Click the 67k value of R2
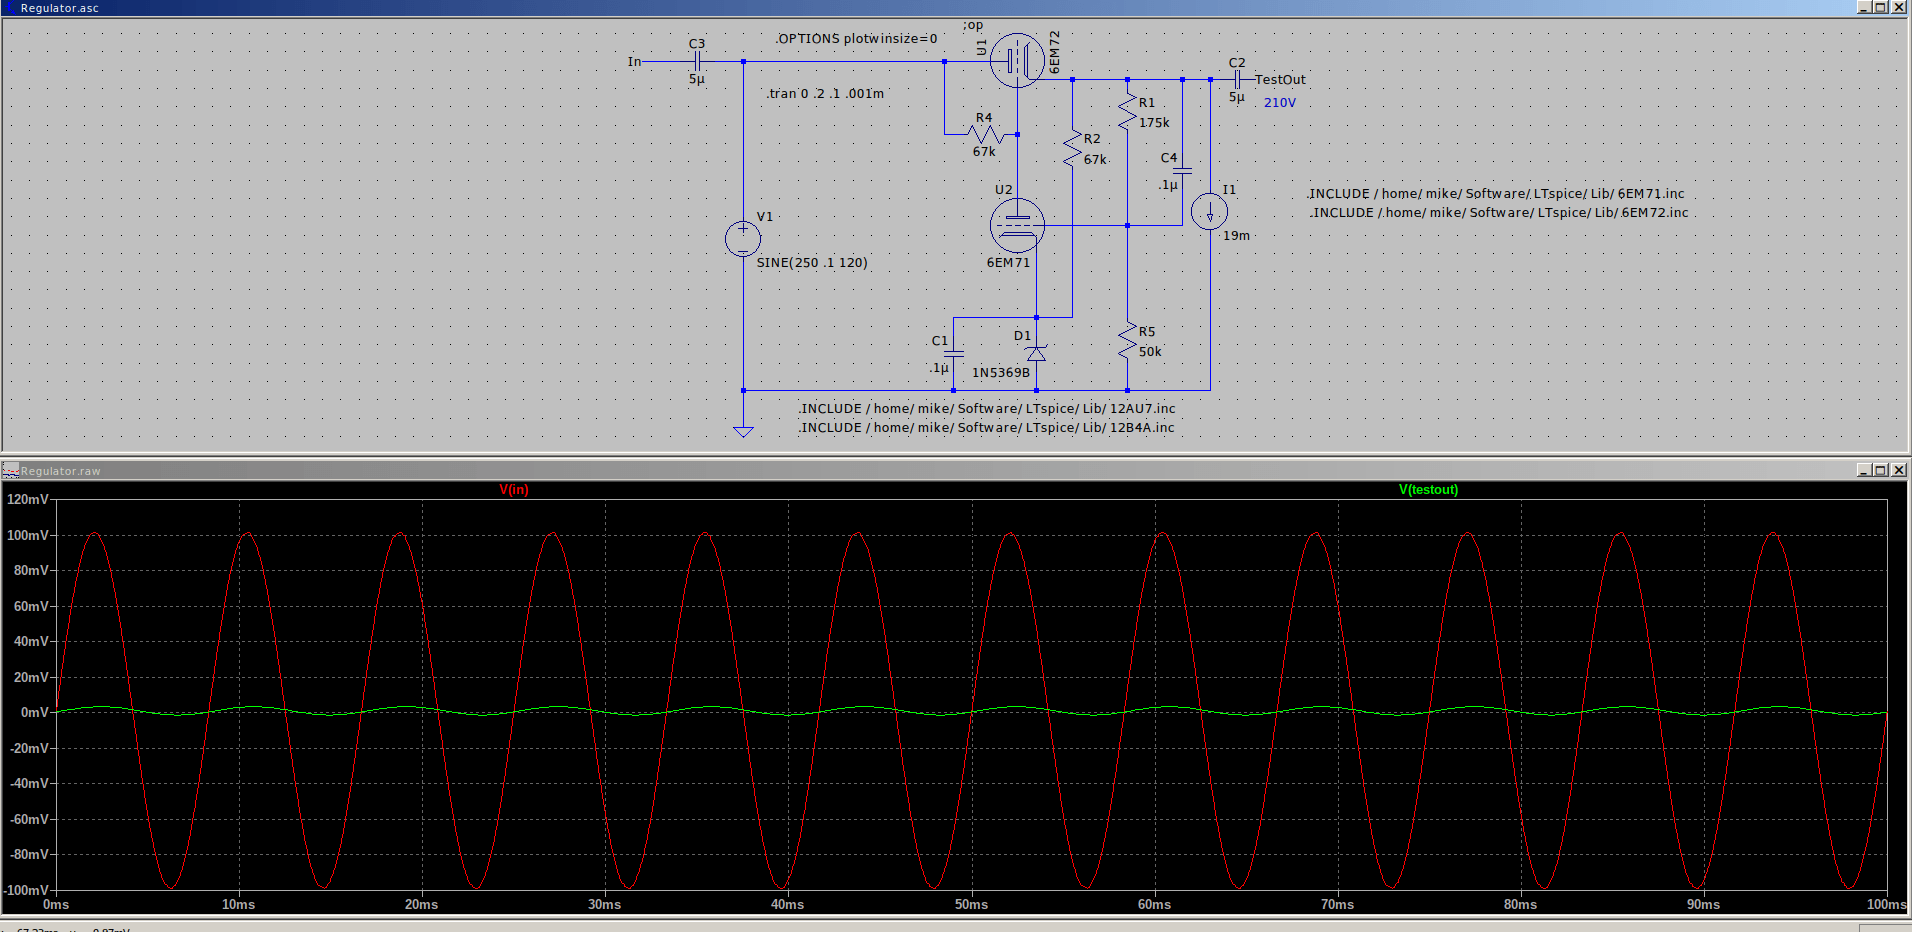 point(1095,159)
